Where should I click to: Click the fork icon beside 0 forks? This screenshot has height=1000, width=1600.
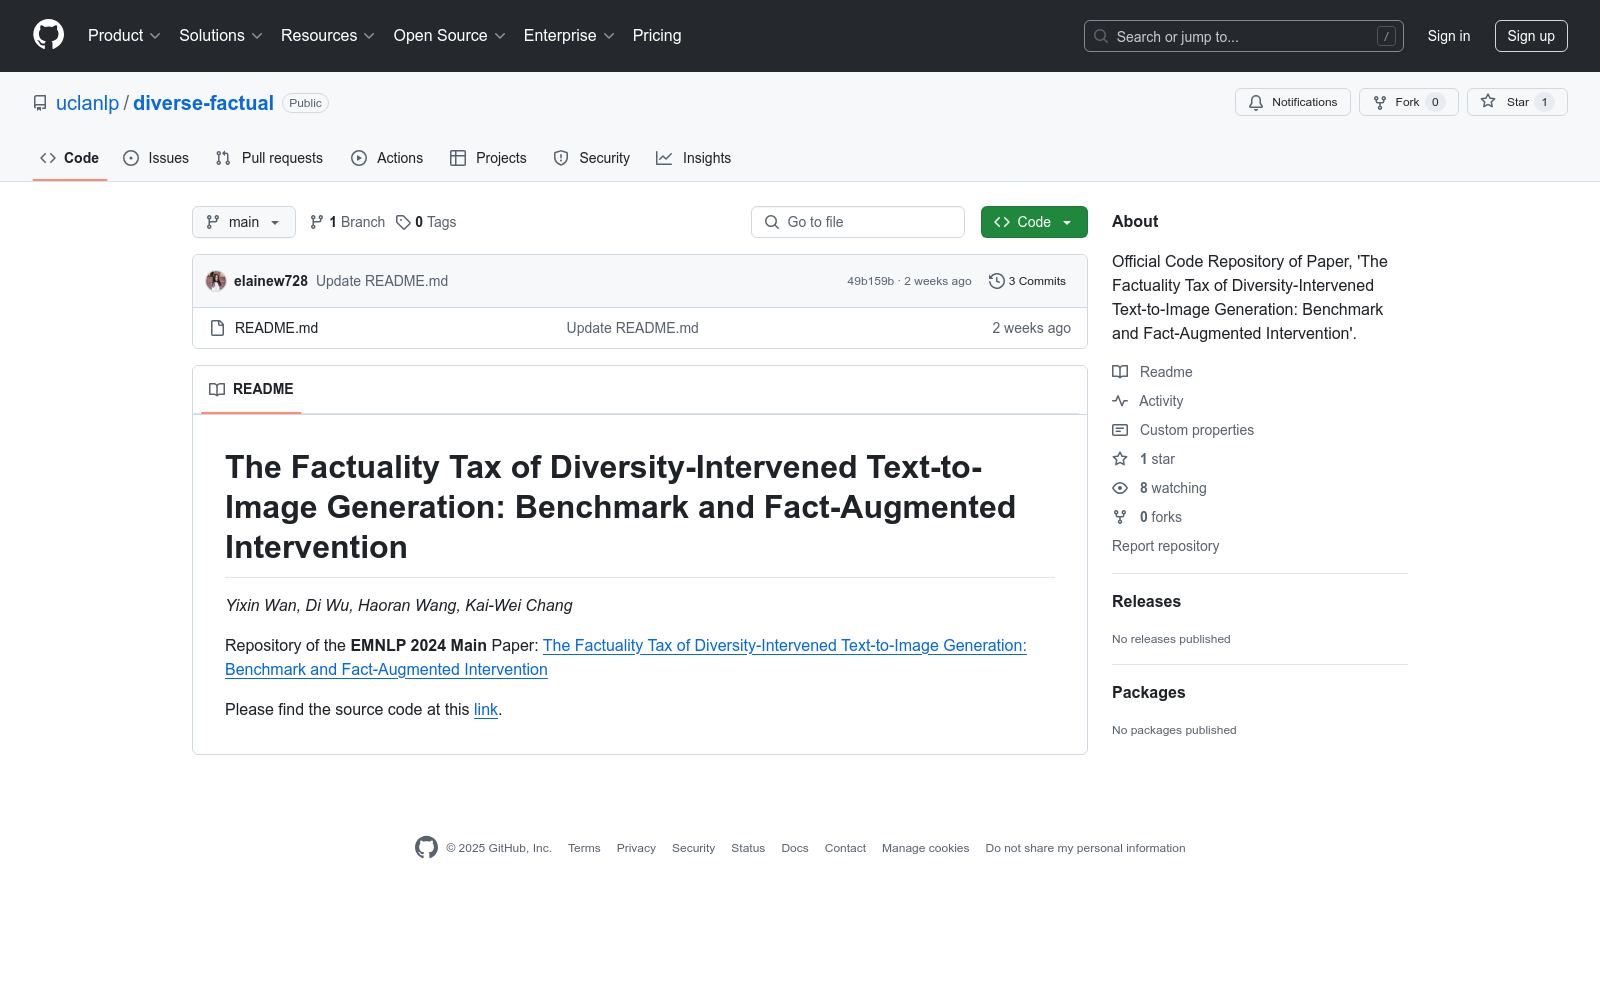coord(1120,517)
